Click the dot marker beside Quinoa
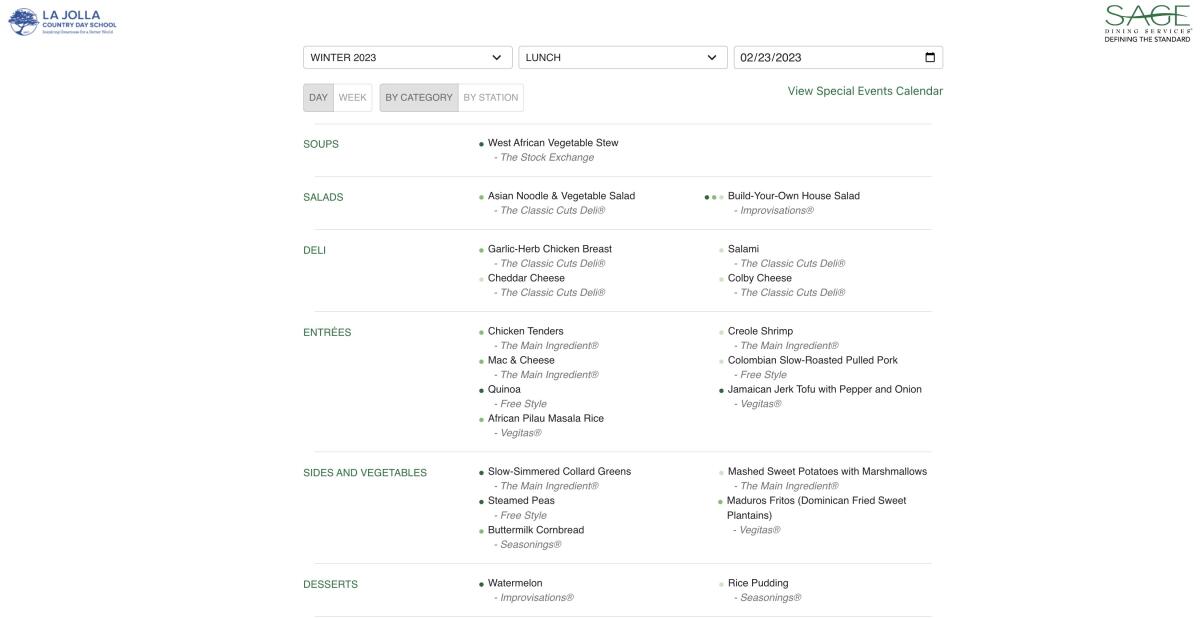This screenshot has height=618, width=1200. coord(481,390)
